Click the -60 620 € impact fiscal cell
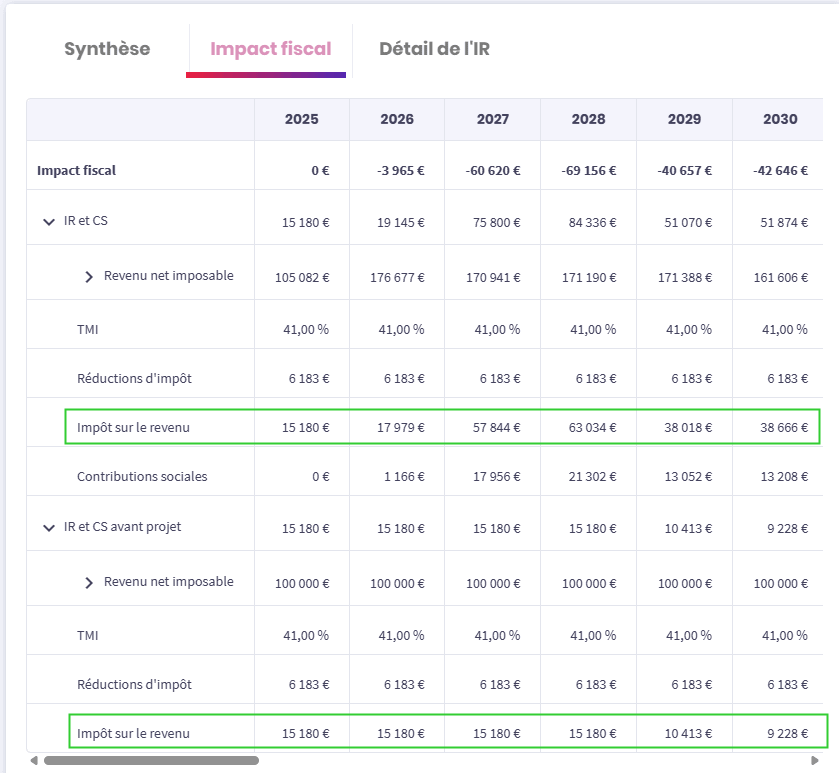 (x=493, y=171)
